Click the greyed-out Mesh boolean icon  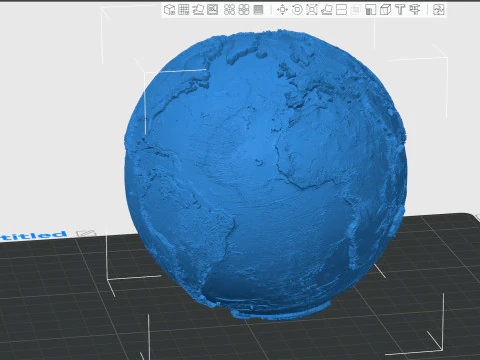[x=356, y=10]
